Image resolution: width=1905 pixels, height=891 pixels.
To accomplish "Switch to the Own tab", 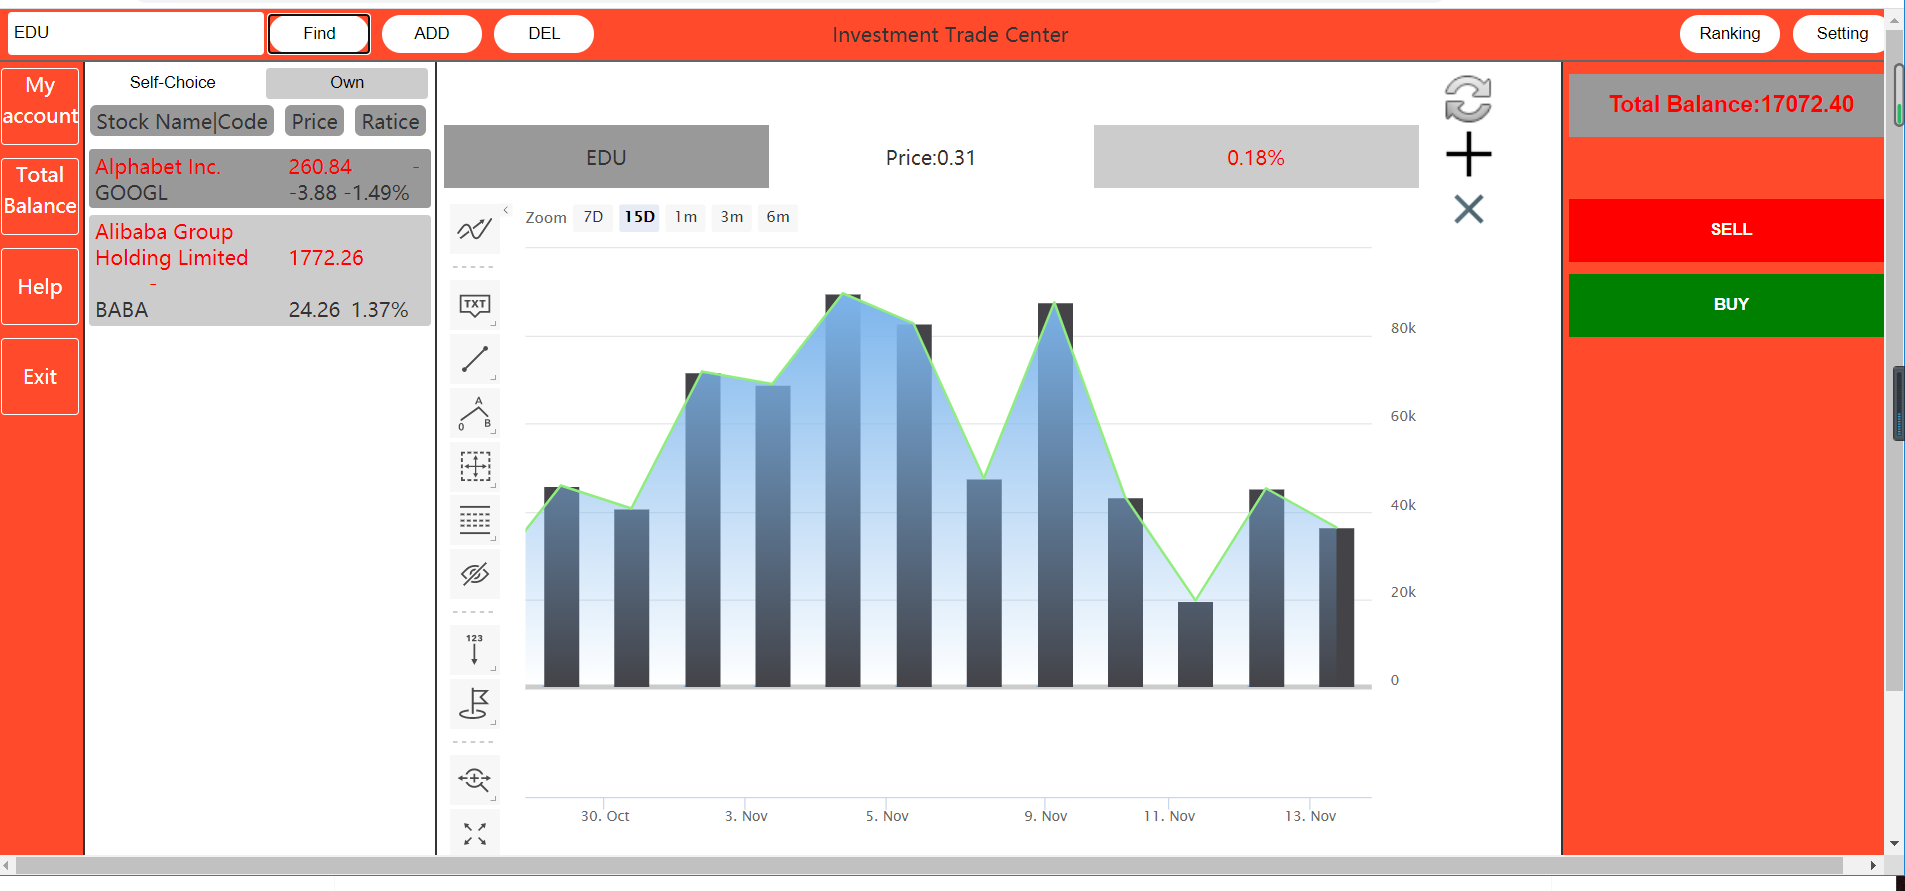I will pos(347,82).
